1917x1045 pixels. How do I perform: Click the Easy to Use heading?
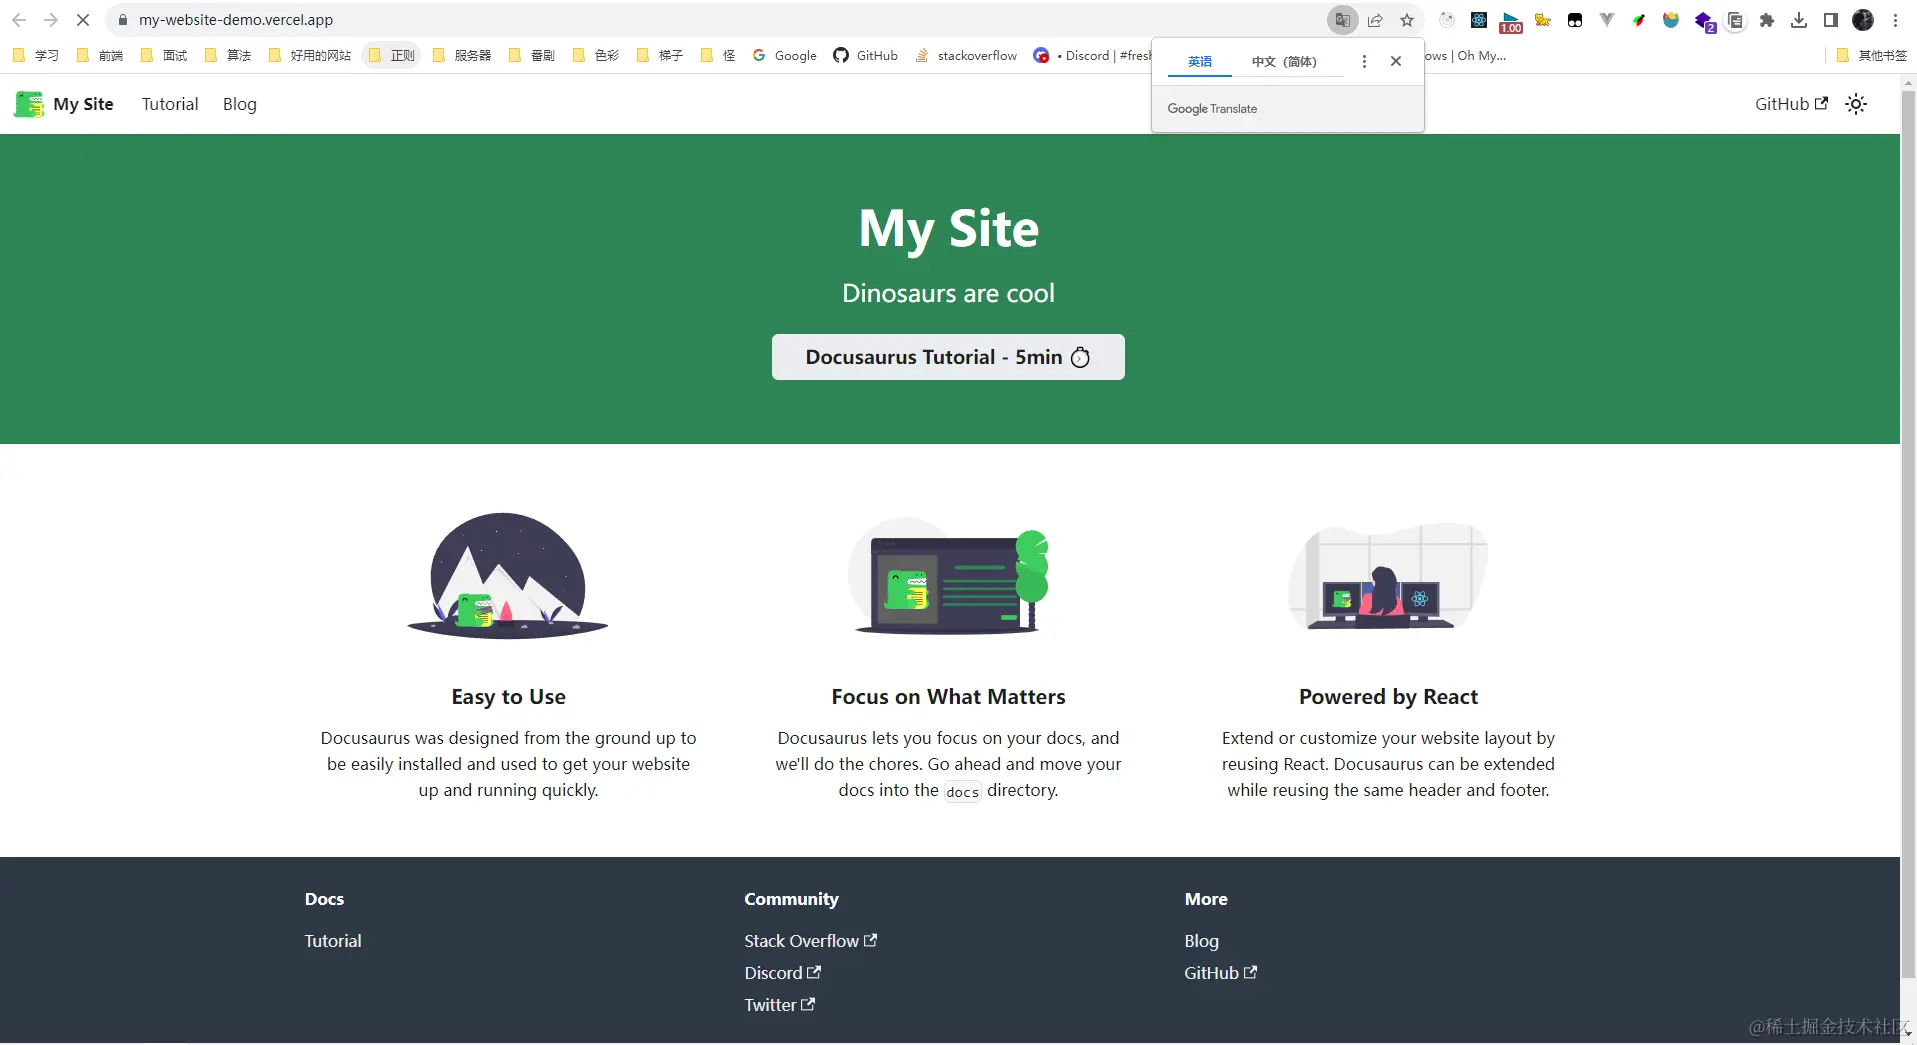(508, 697)
